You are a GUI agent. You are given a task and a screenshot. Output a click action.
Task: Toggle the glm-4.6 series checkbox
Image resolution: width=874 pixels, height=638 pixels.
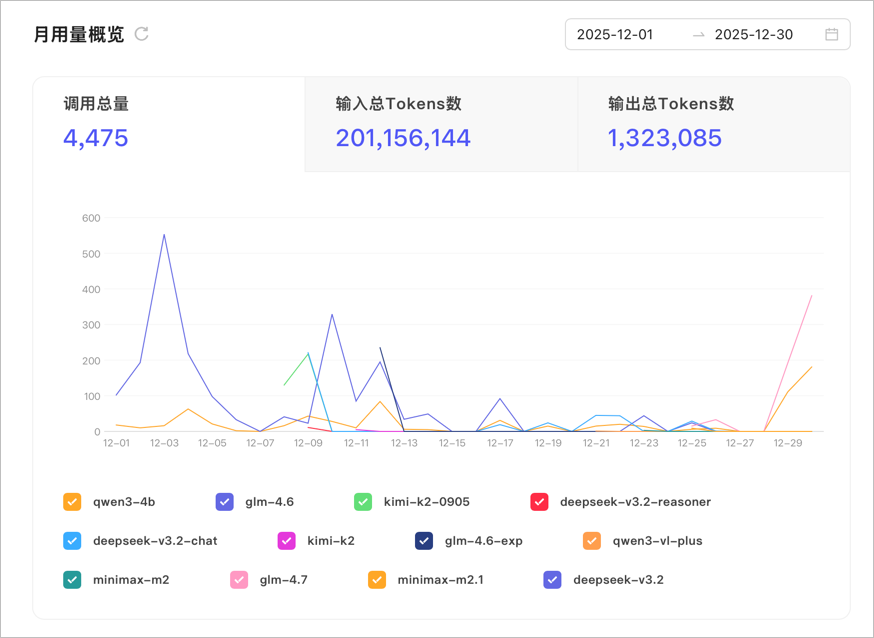[225, 502]
